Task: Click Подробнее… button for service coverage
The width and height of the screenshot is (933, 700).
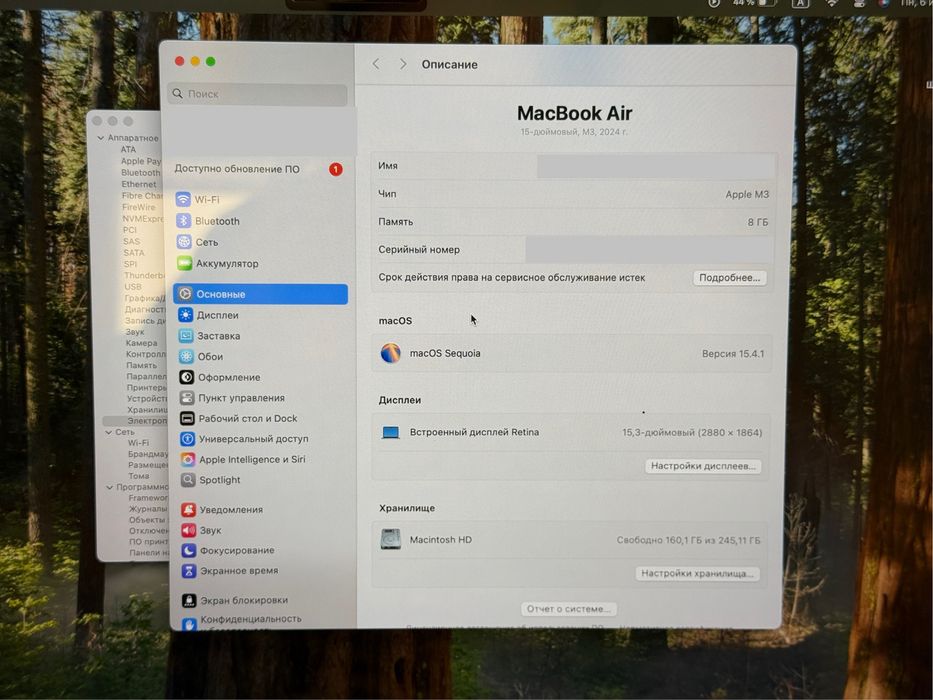Action: tap(730, 278)
